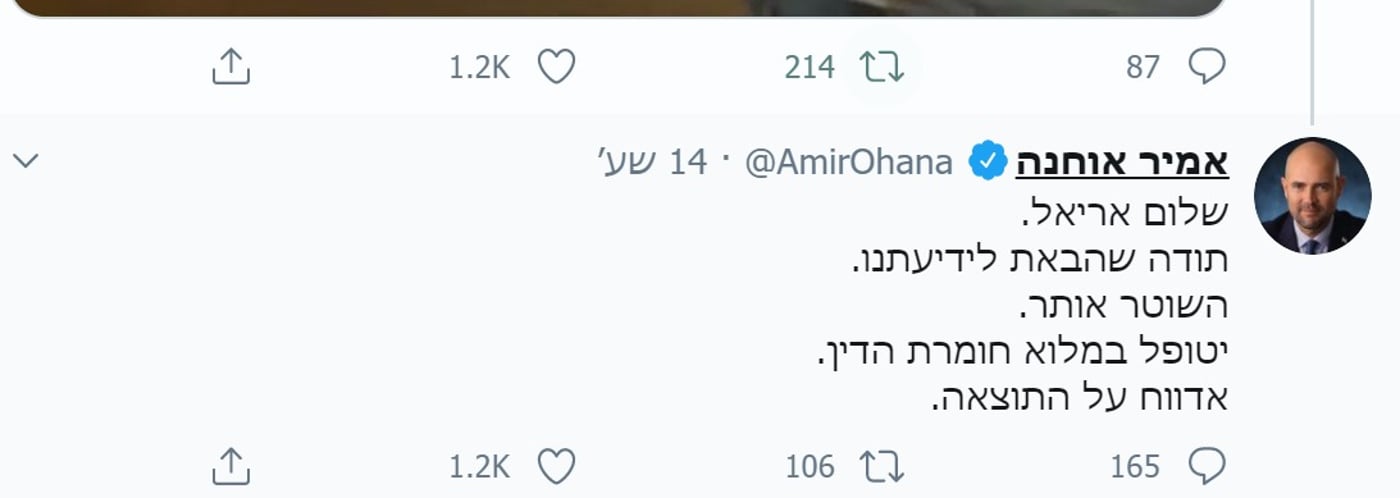
Task: Open share options for Amir Ohana's tweet
Action: pos(231,466)
